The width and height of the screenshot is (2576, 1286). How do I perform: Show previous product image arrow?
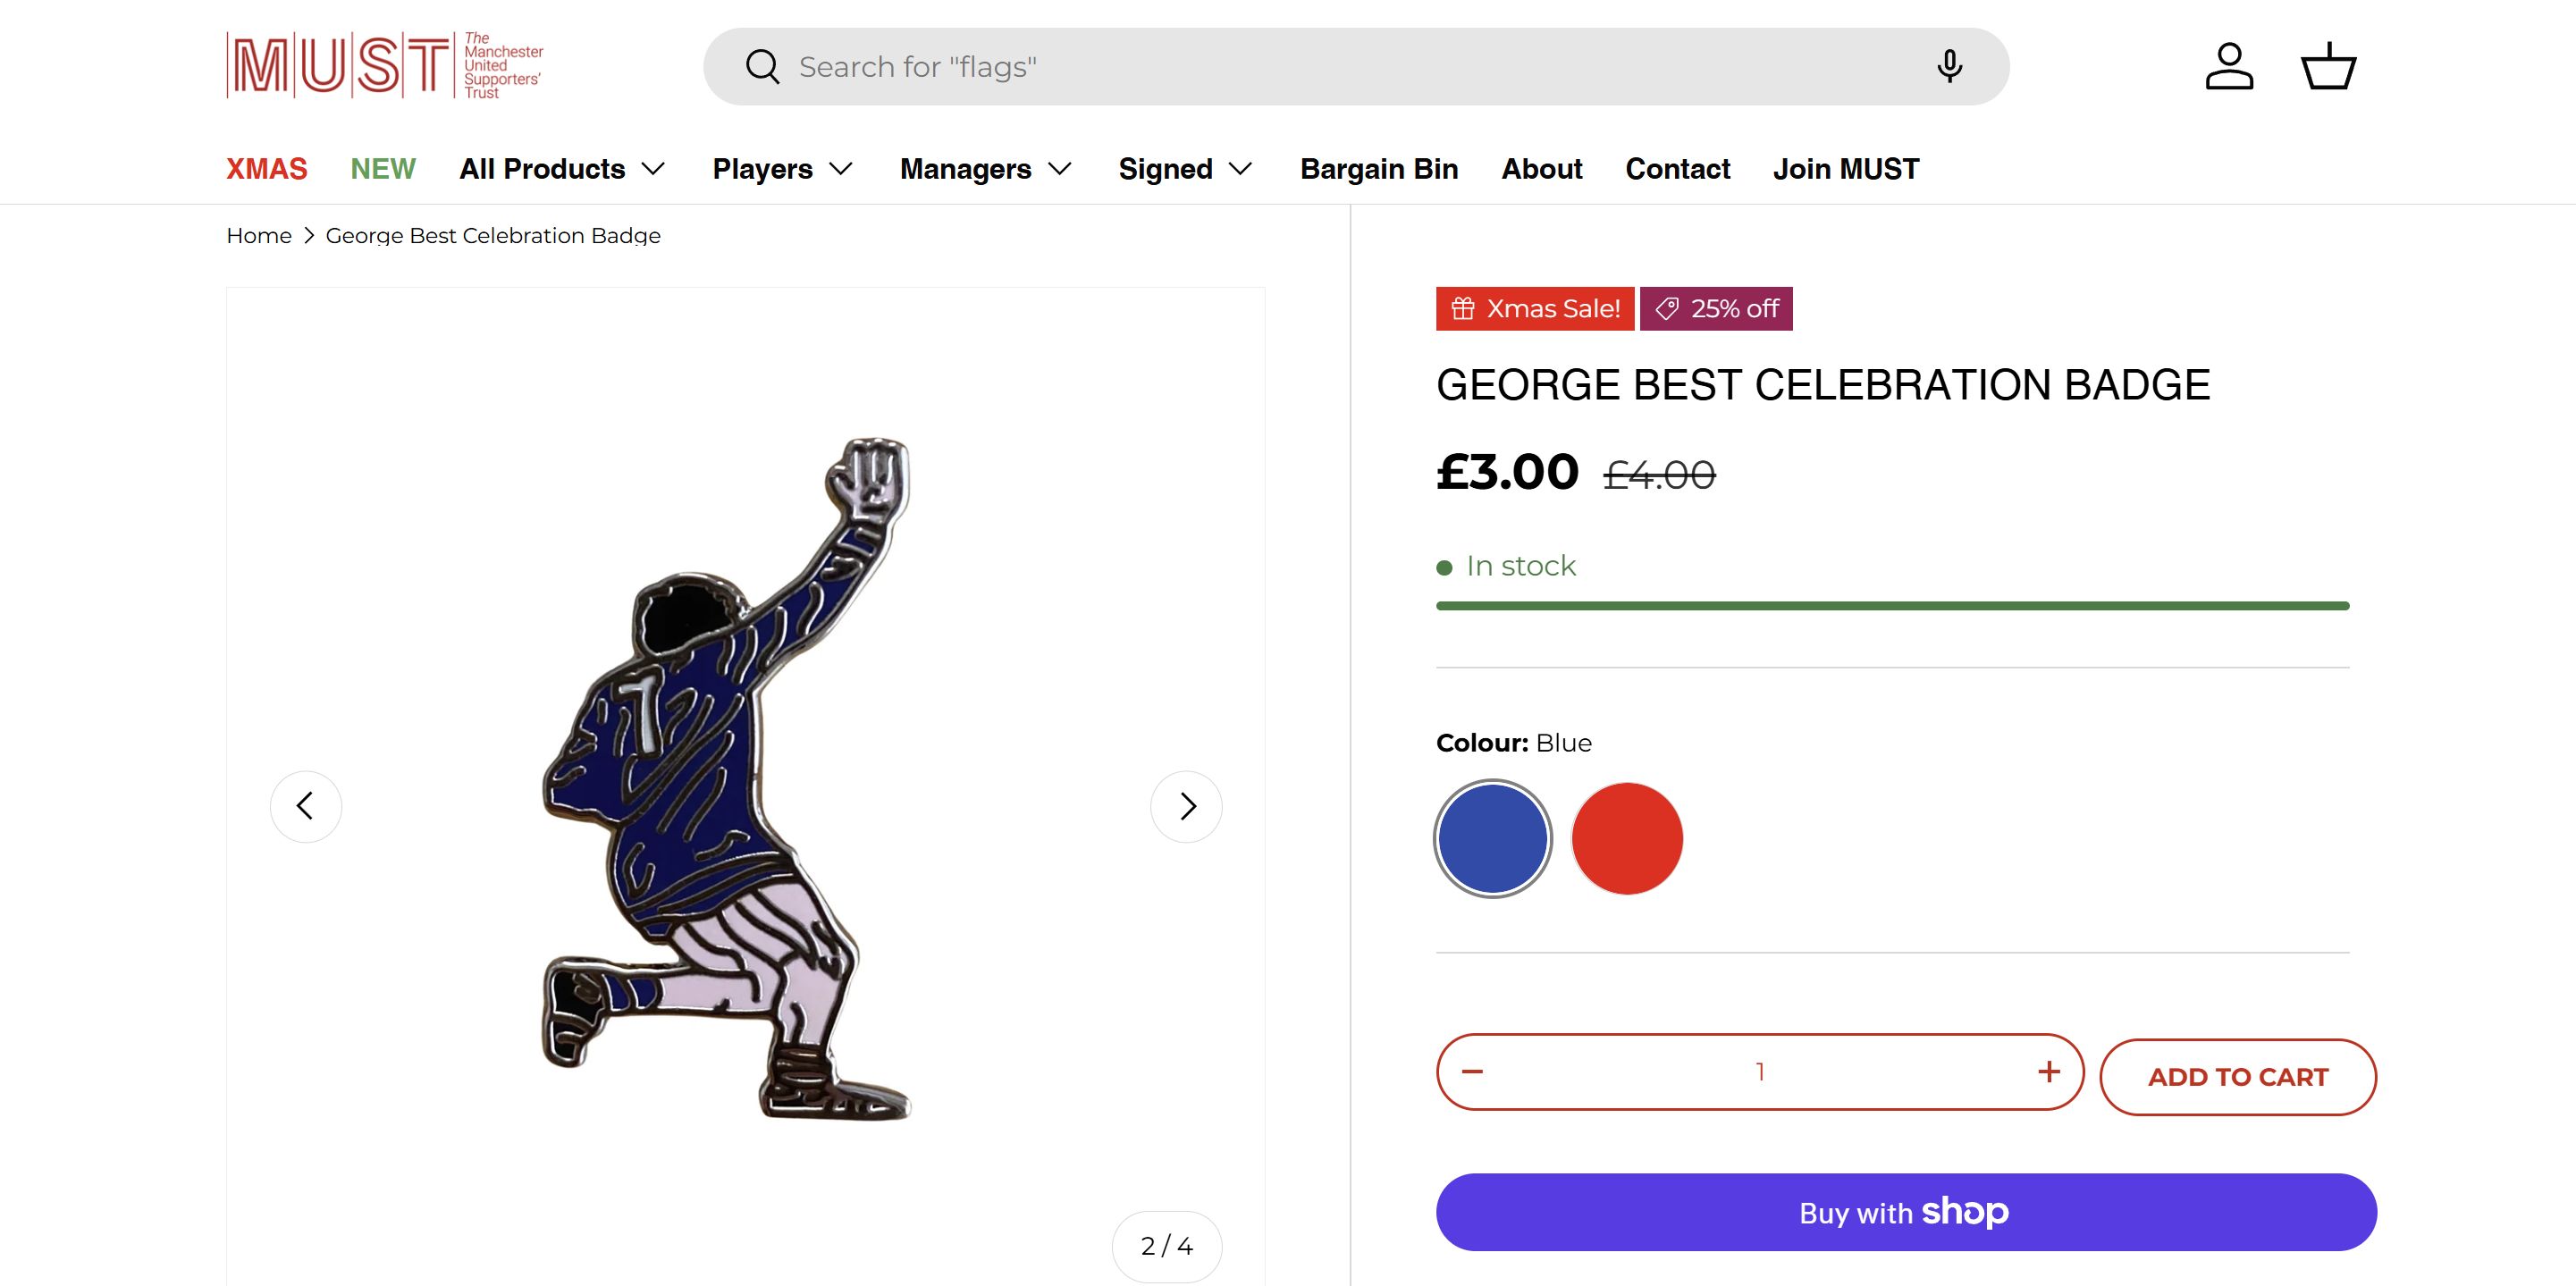(x=306, y=806)
